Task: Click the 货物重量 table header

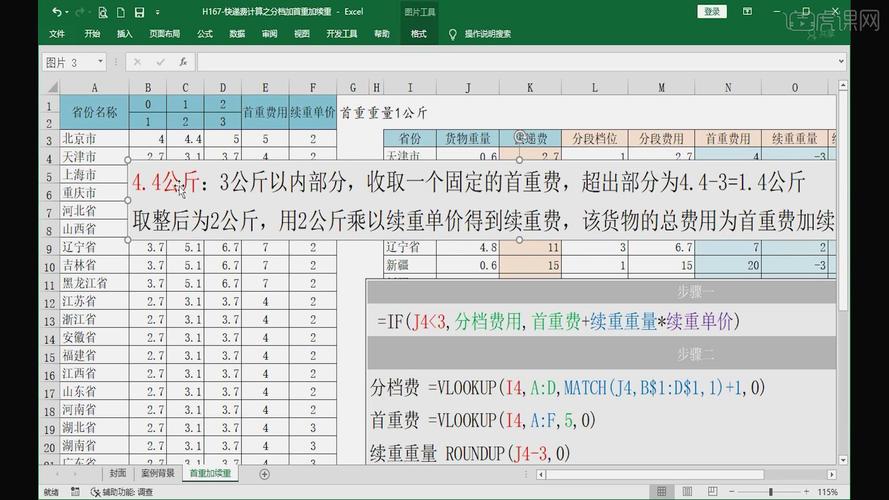Action: 468,138
